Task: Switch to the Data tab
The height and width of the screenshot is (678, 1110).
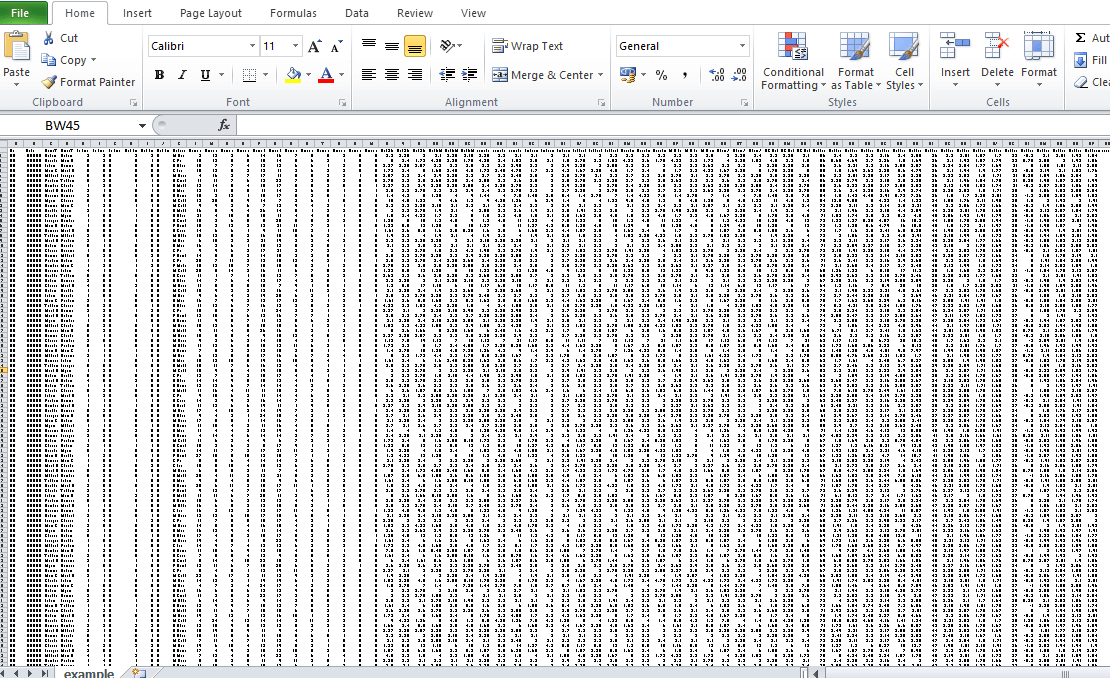Action: pyautogui.click(x=357, y=13)
